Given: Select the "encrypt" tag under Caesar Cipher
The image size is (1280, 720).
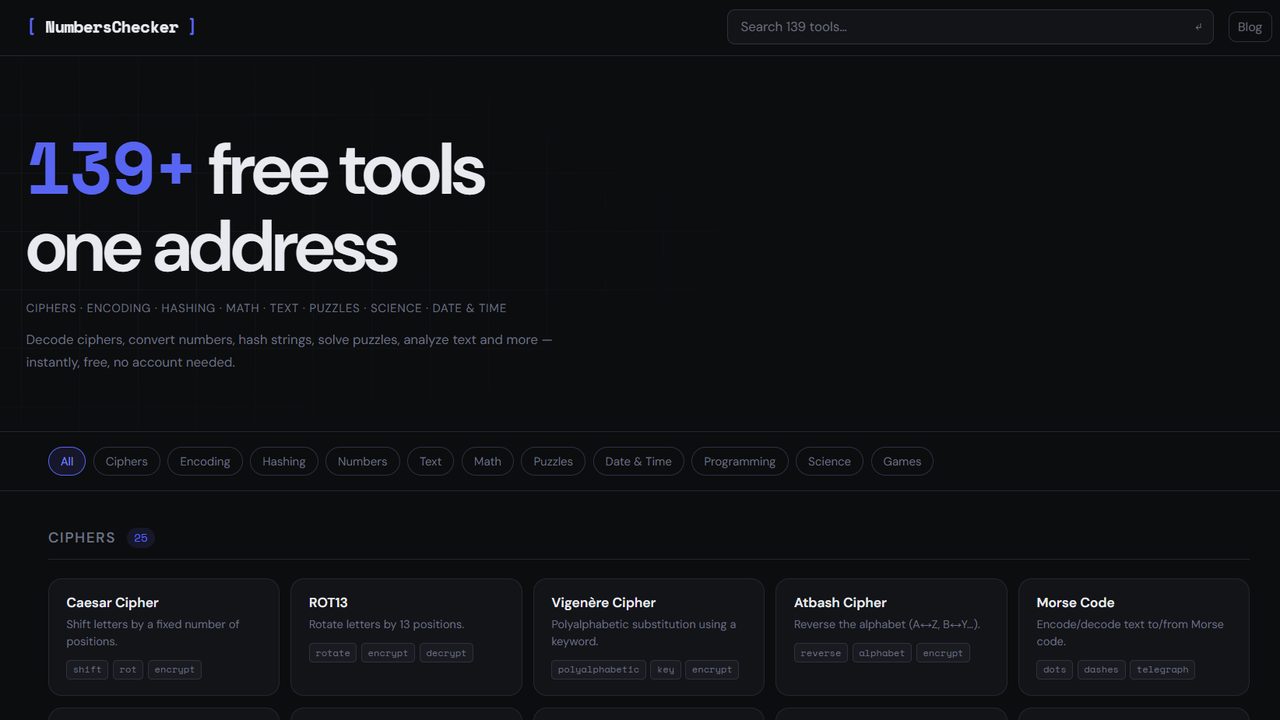Looking at the screenshot, I should 175,670.
